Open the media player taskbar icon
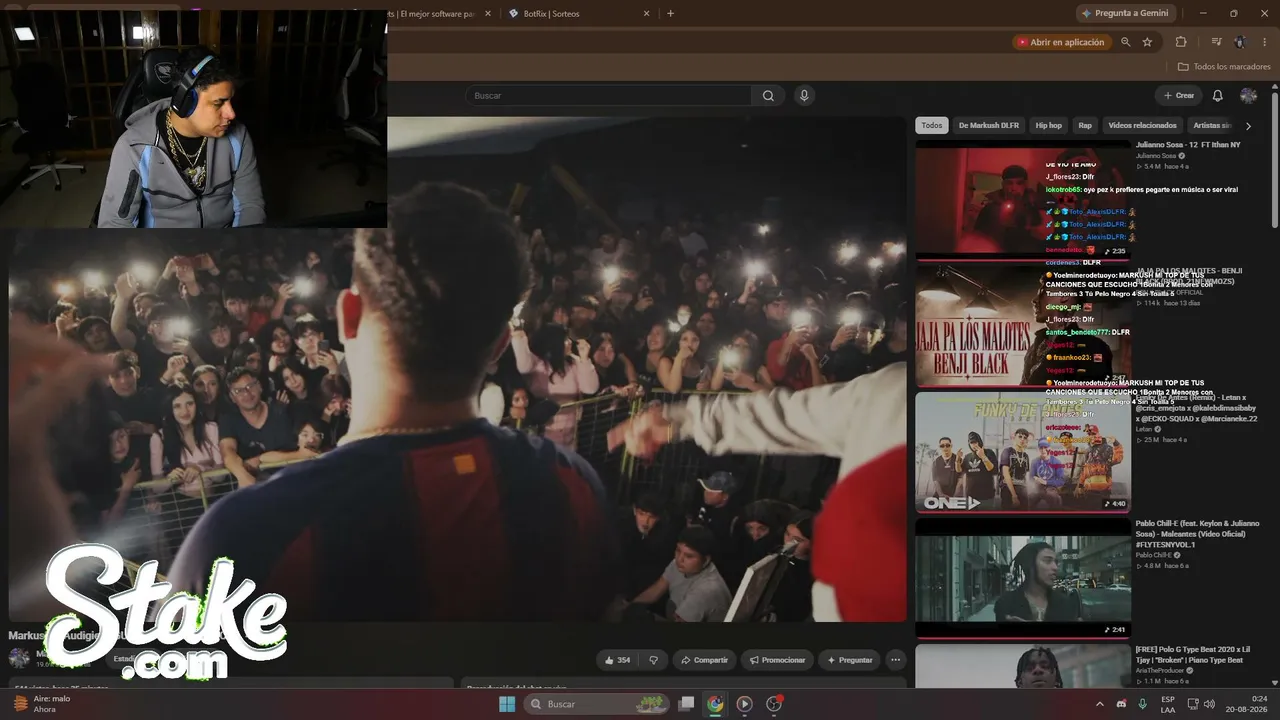 (x=744, y=704)
